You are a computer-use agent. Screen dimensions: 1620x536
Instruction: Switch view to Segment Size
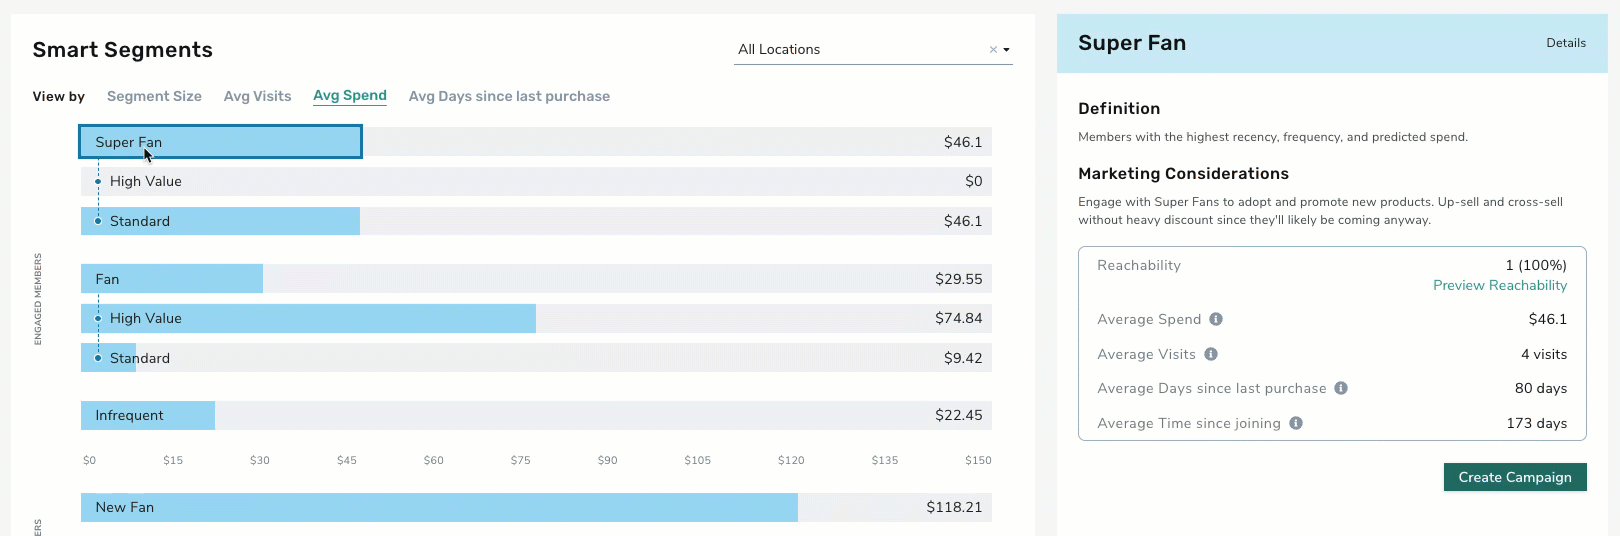[x=154, y=96]
